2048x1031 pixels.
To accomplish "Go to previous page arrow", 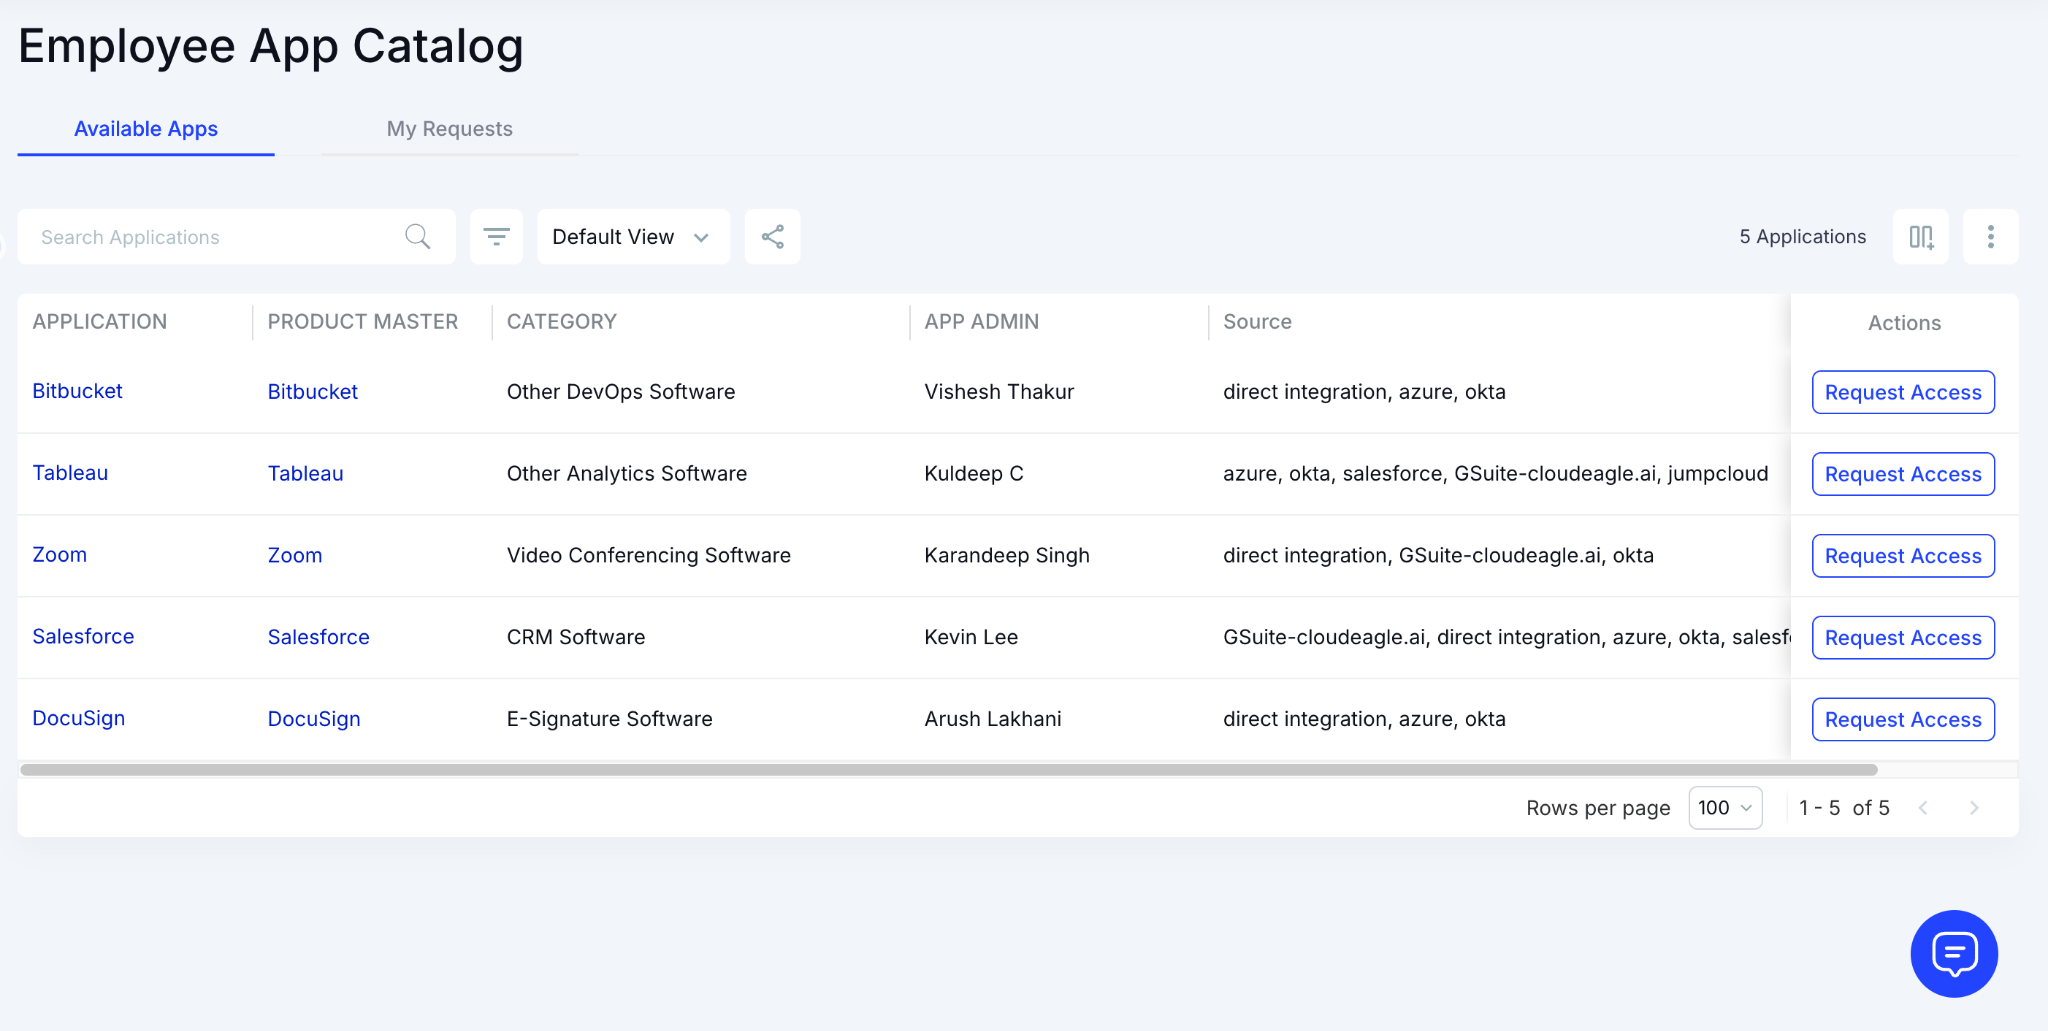I will [1923, 808].
